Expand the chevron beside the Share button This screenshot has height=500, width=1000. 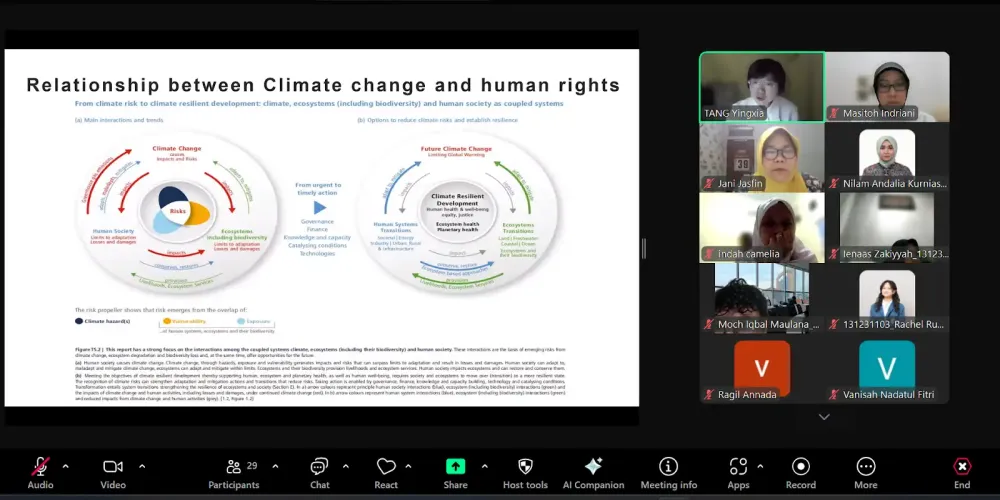click(x=485, y=466)
